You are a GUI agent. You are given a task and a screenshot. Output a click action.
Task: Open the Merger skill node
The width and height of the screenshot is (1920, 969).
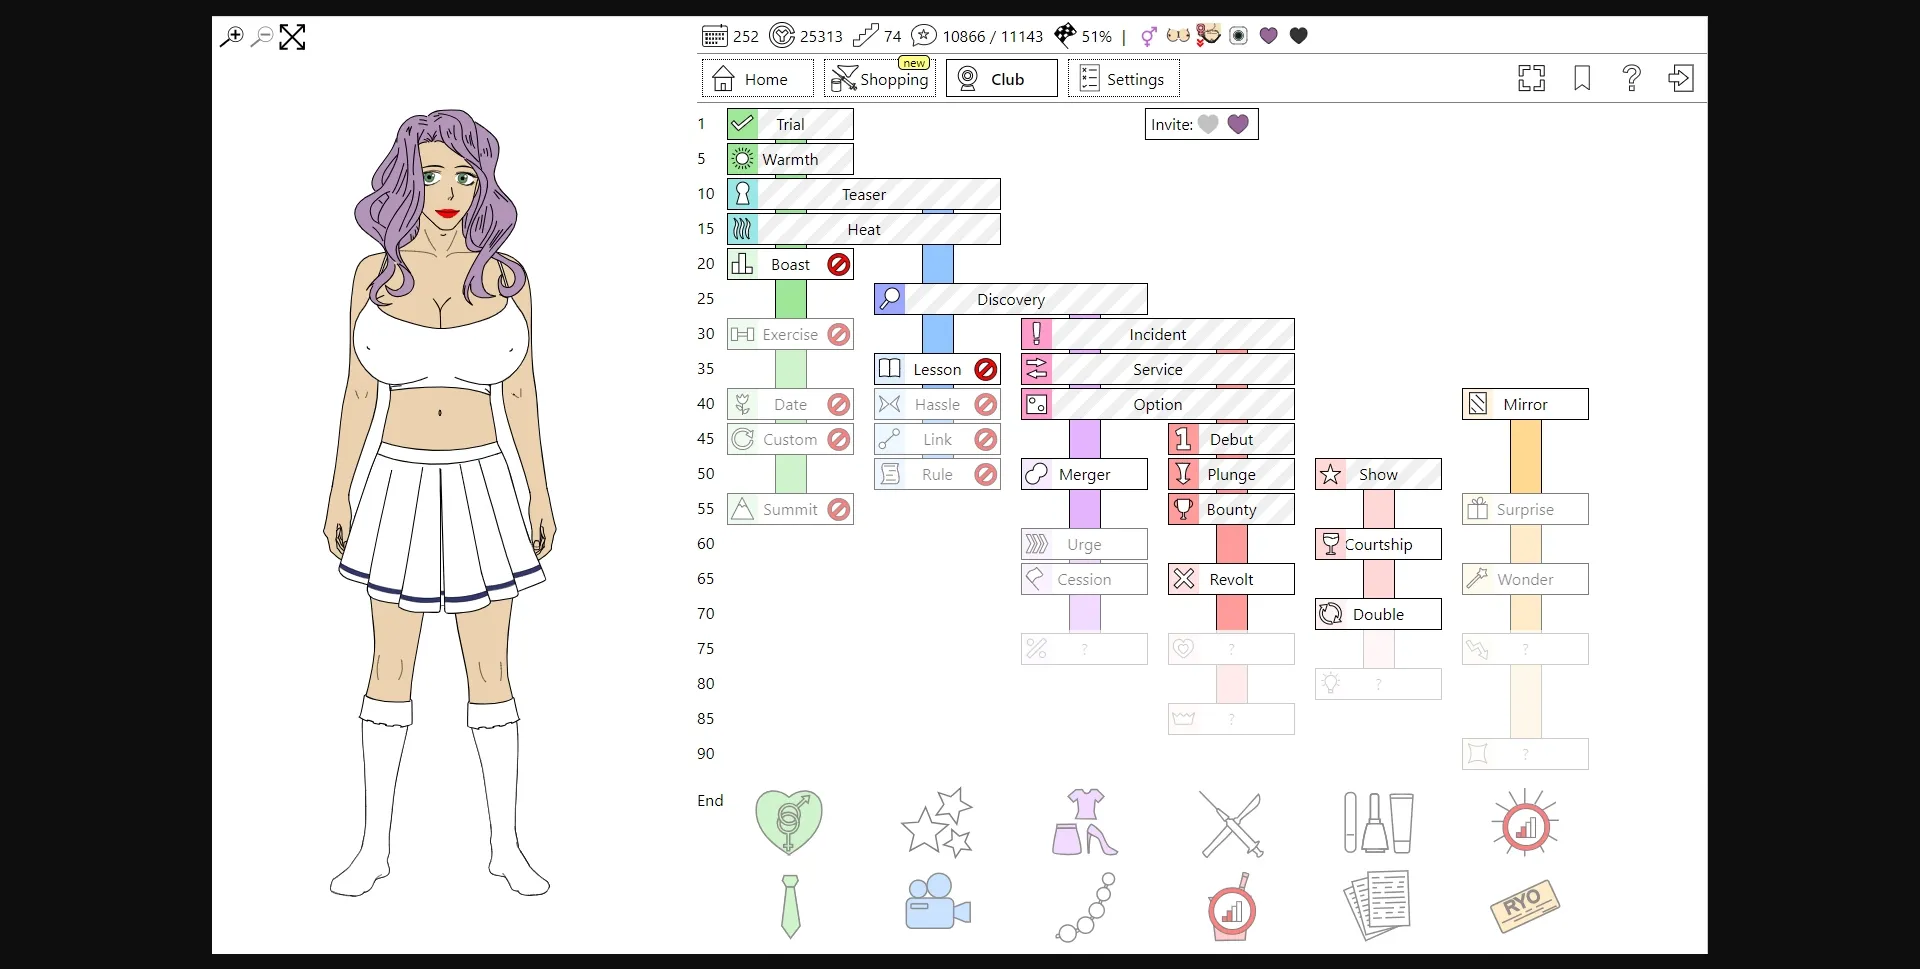[1083, 474]
